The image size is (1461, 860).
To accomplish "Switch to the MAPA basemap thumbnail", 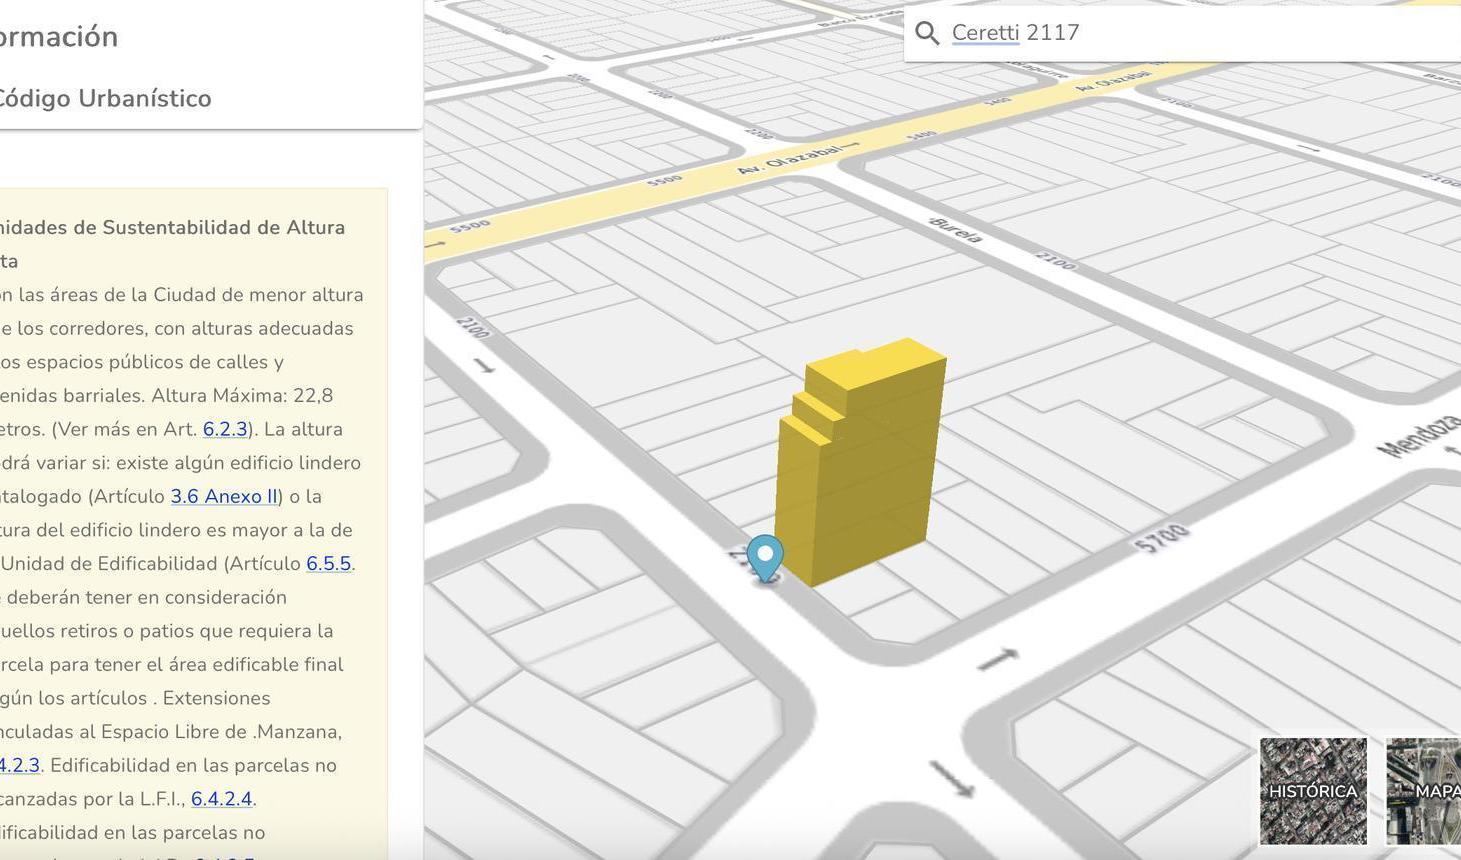I will tap(1424, 791).
